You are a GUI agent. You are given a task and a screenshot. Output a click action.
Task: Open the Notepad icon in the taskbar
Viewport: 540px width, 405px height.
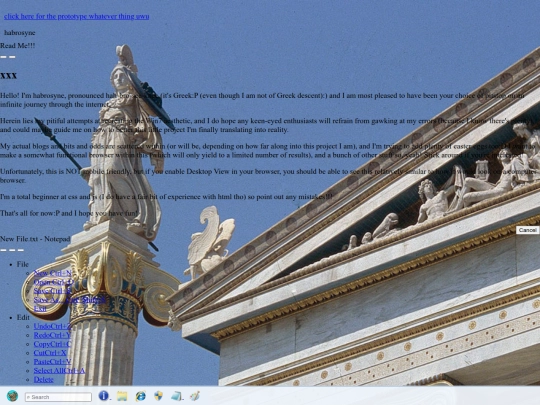click(x=176, y=396)
